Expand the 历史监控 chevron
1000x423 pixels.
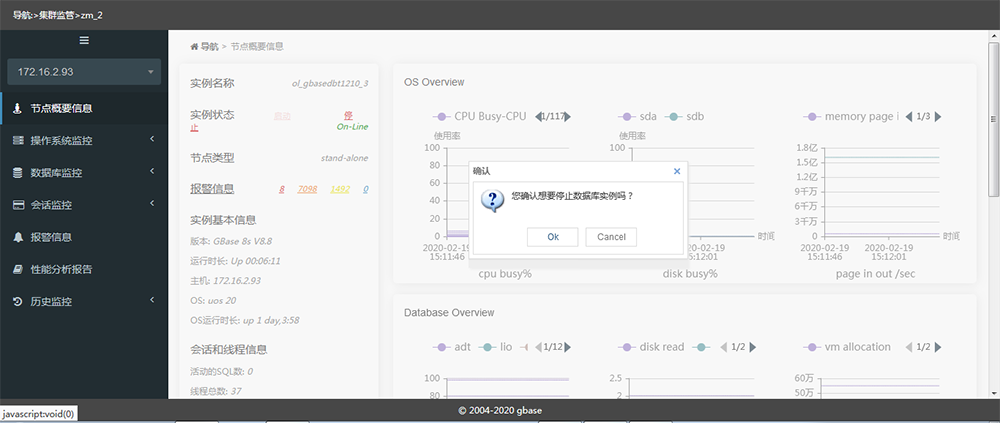(152, 300)
